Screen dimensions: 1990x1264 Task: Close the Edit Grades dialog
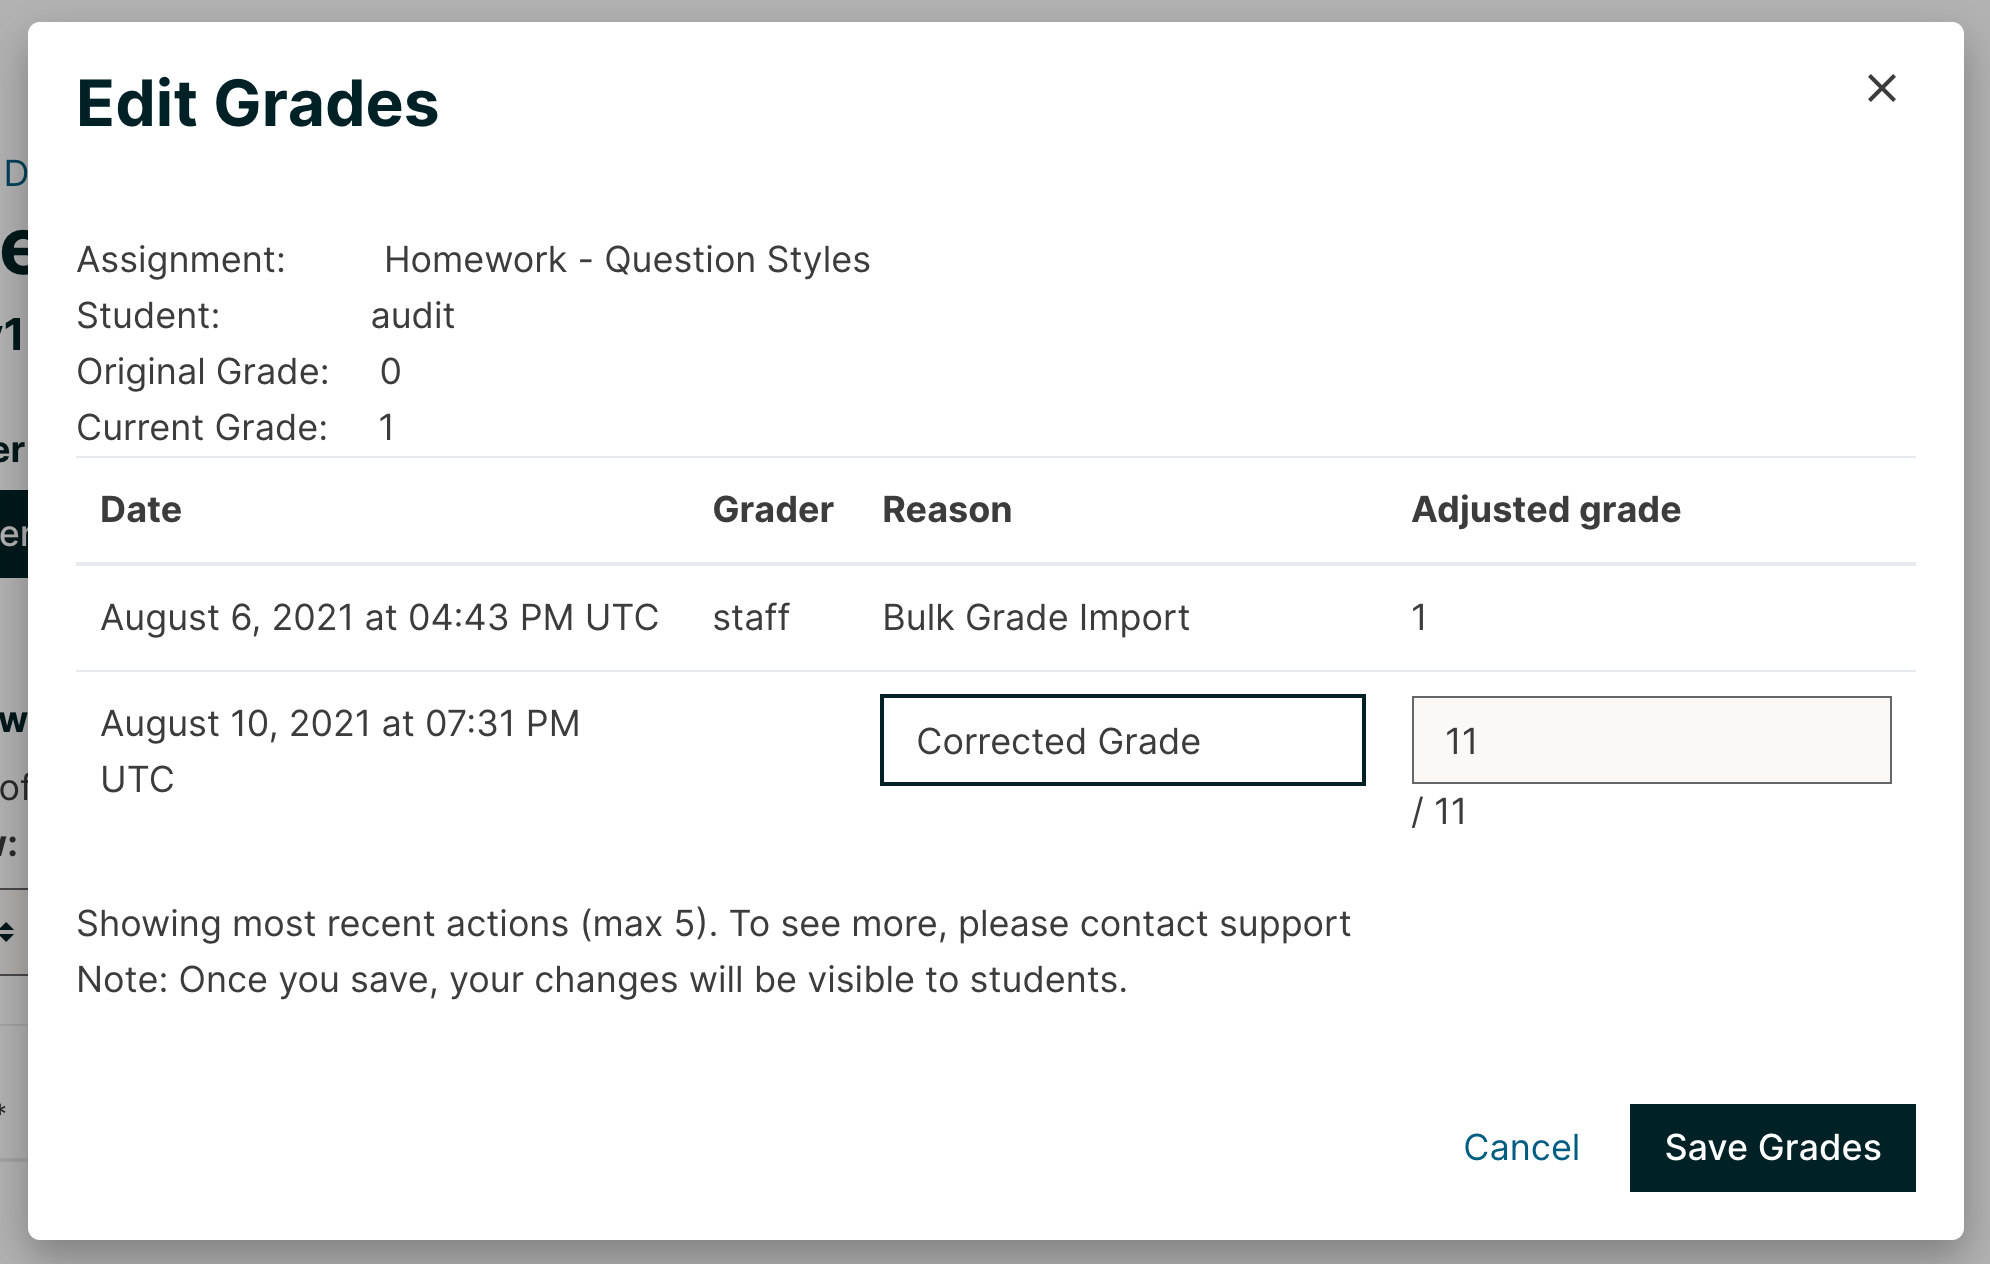pyautogui.click(x=1883, y=89)
